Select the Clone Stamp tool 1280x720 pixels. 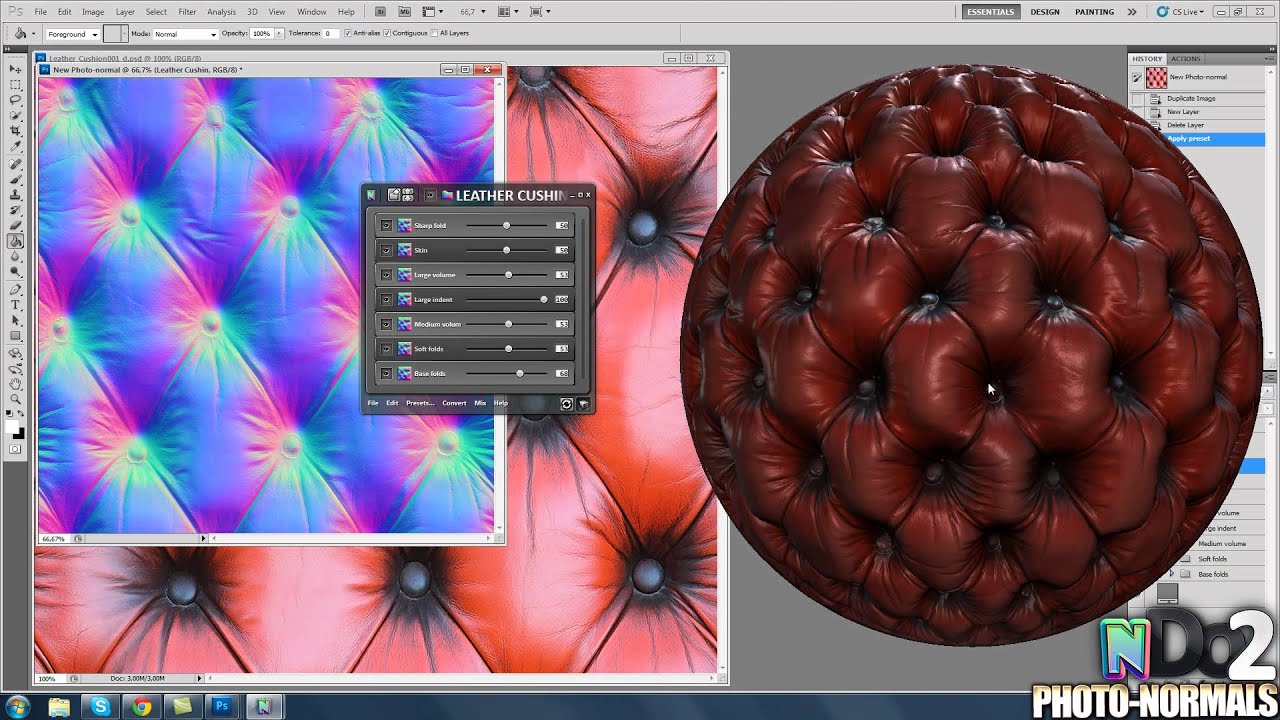click(x=16, y=195)
